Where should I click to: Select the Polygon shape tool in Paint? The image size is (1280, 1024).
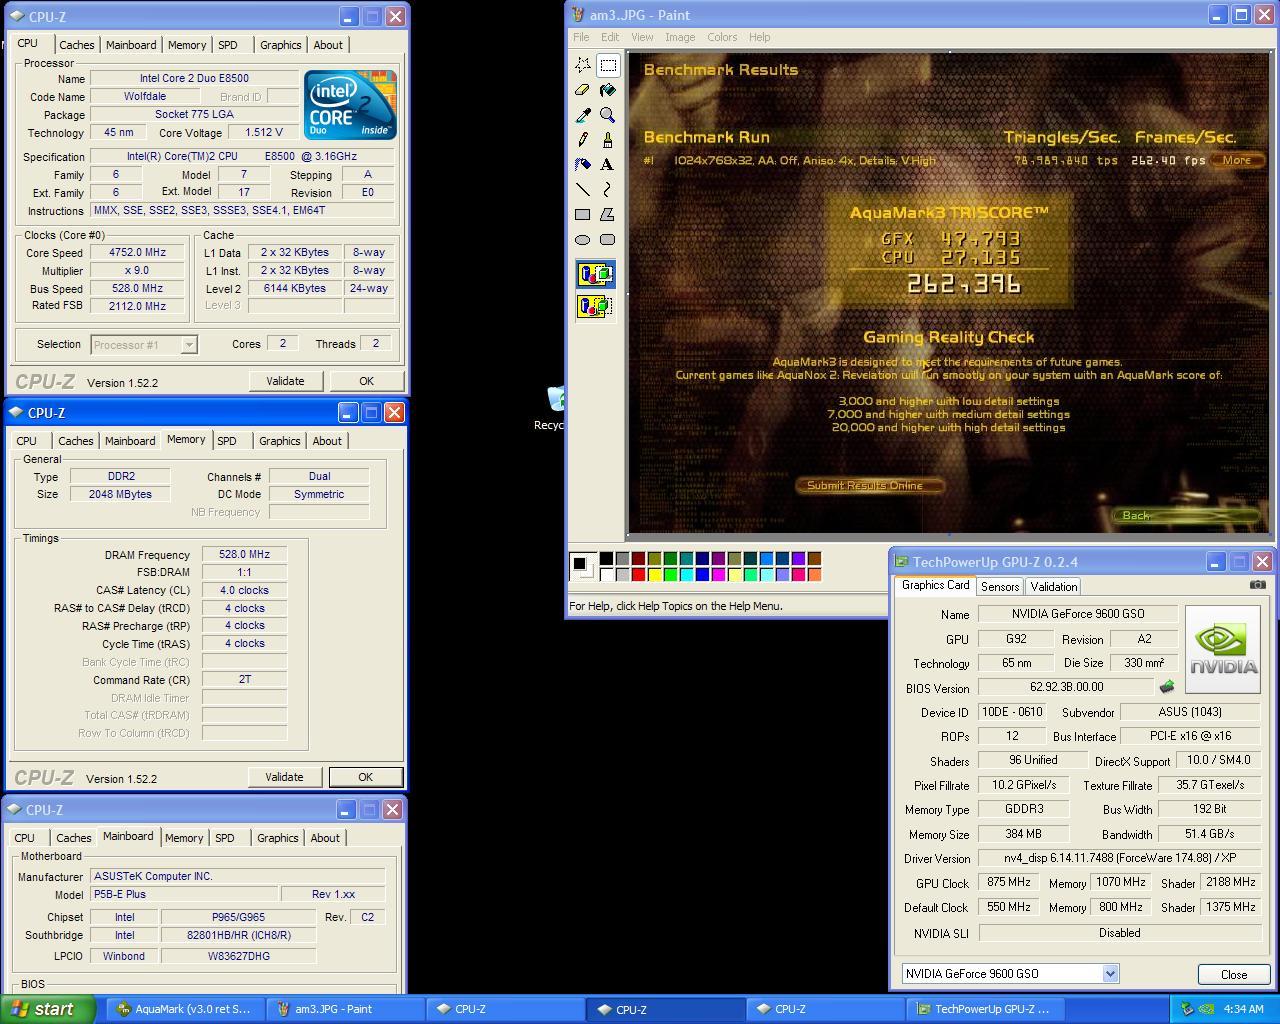point(607,215)
